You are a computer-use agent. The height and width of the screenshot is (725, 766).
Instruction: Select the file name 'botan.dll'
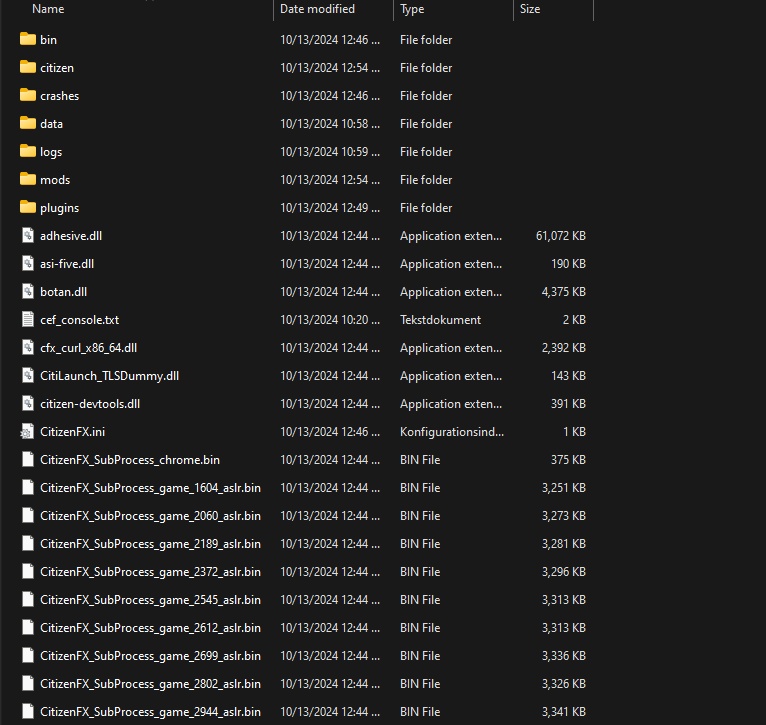coord(64,292)
